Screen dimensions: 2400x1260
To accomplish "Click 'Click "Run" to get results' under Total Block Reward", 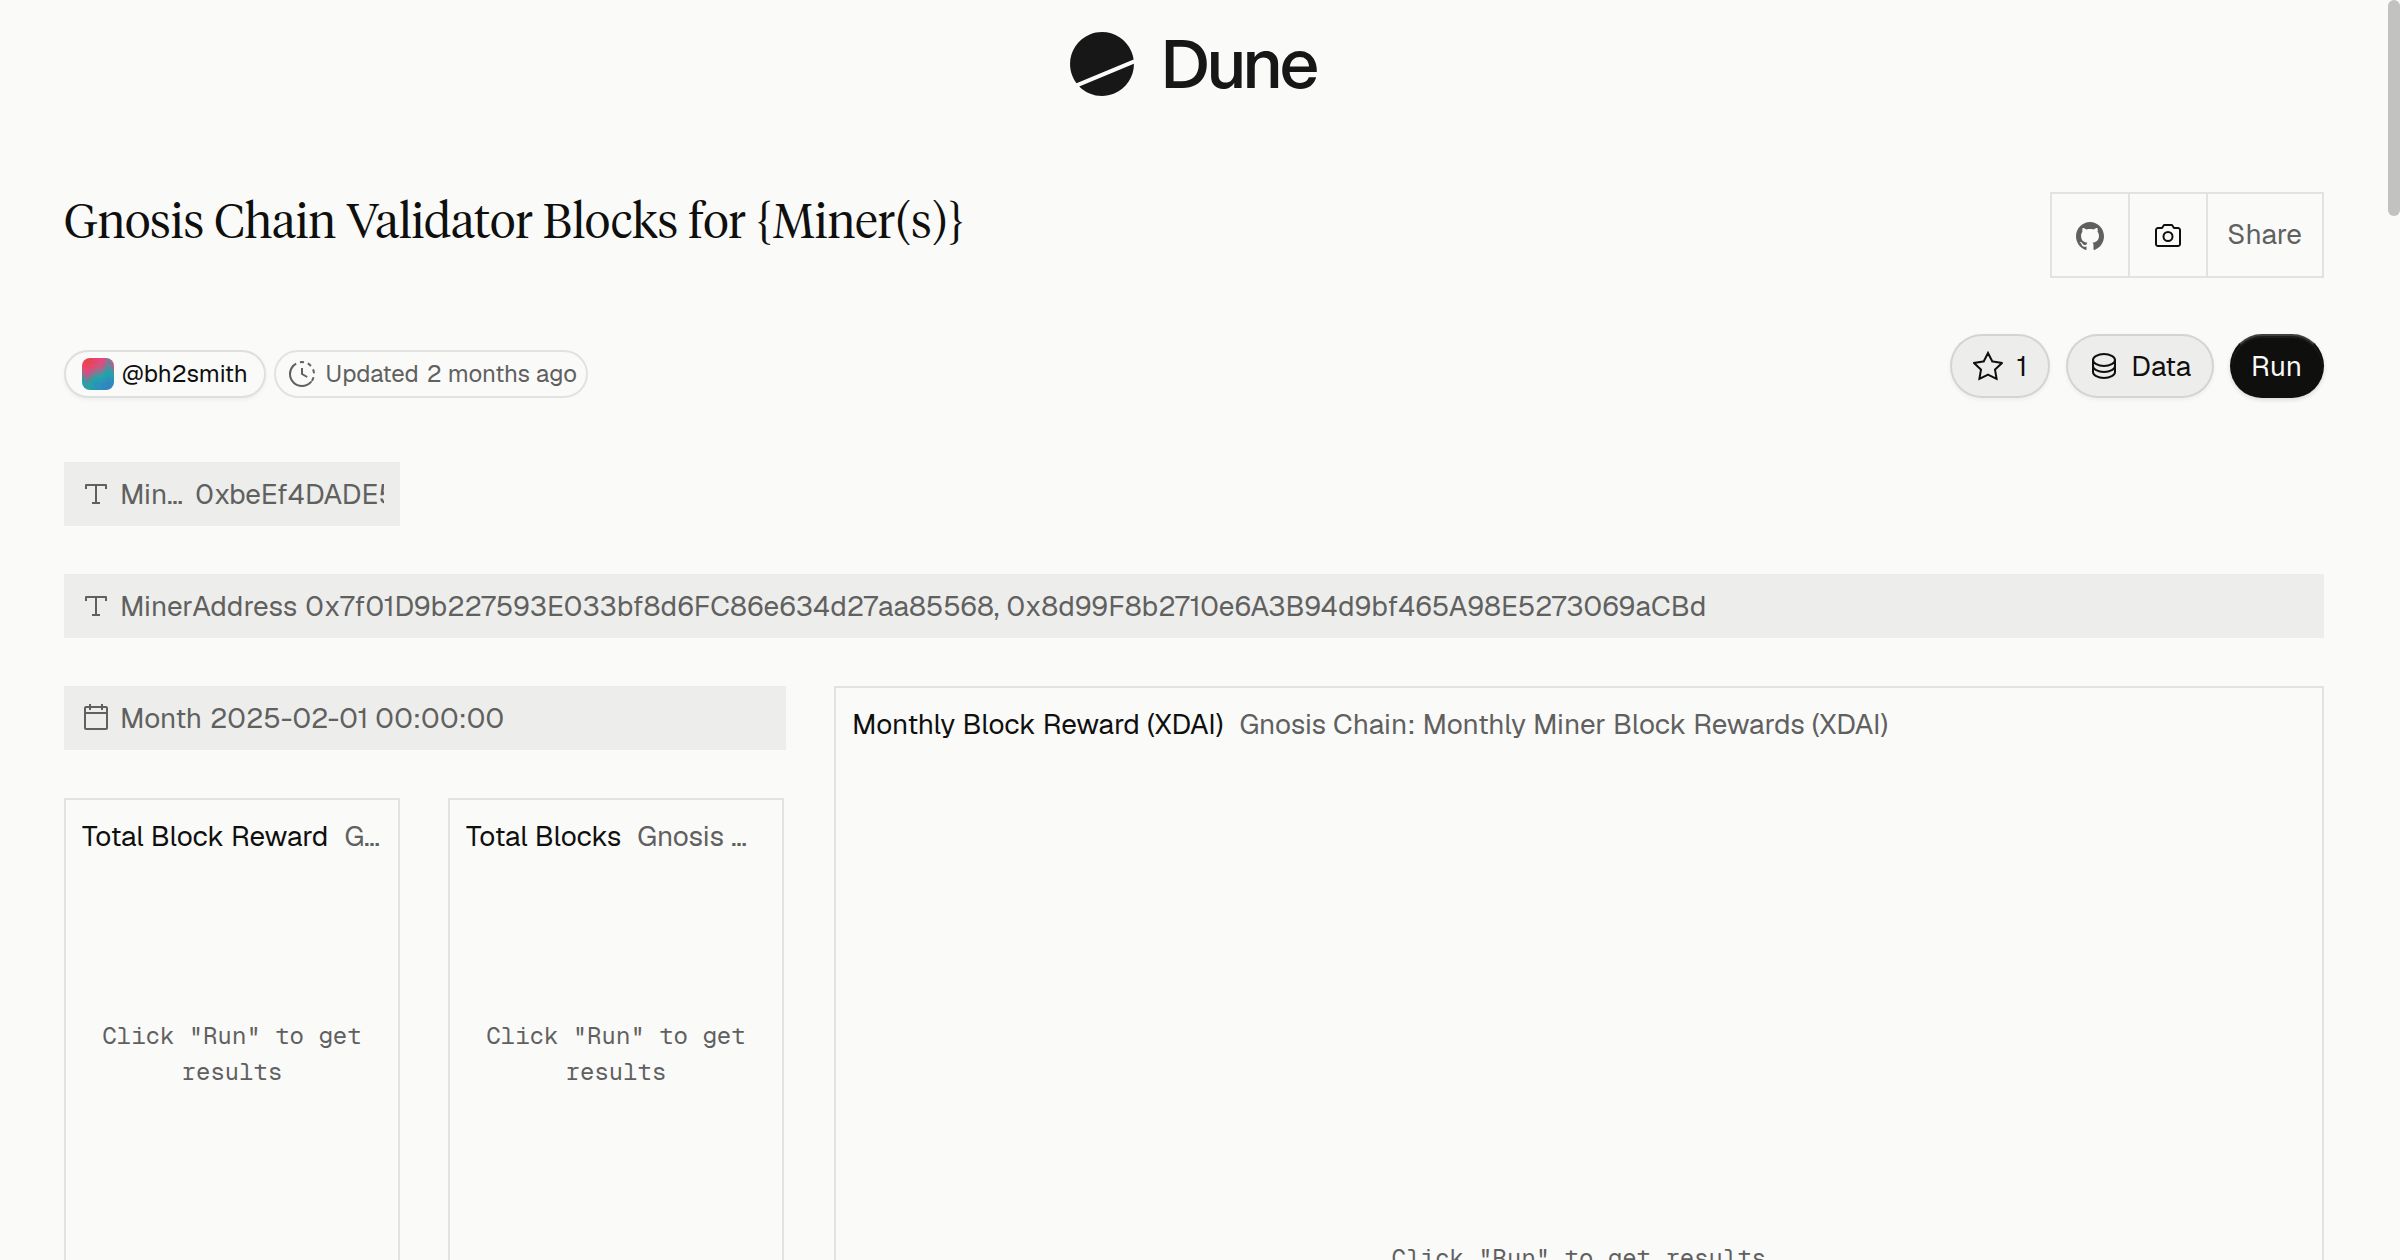I will (x=232, y=1054).
